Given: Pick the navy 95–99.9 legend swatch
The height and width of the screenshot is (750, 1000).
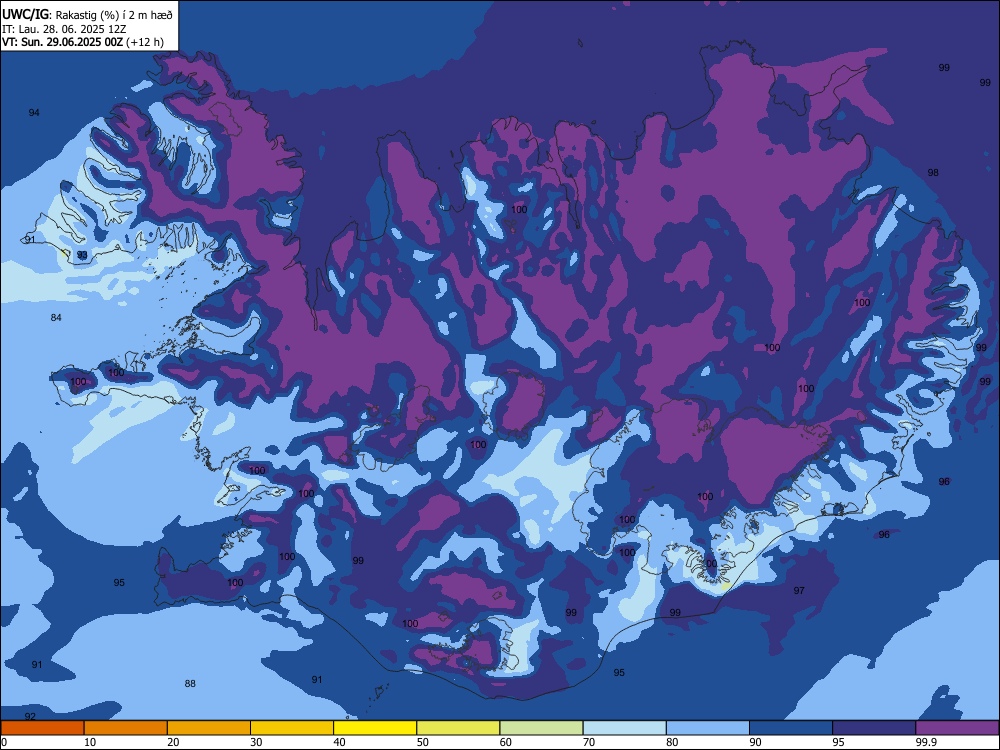Looking at the screenshot, I should point(874,728).
